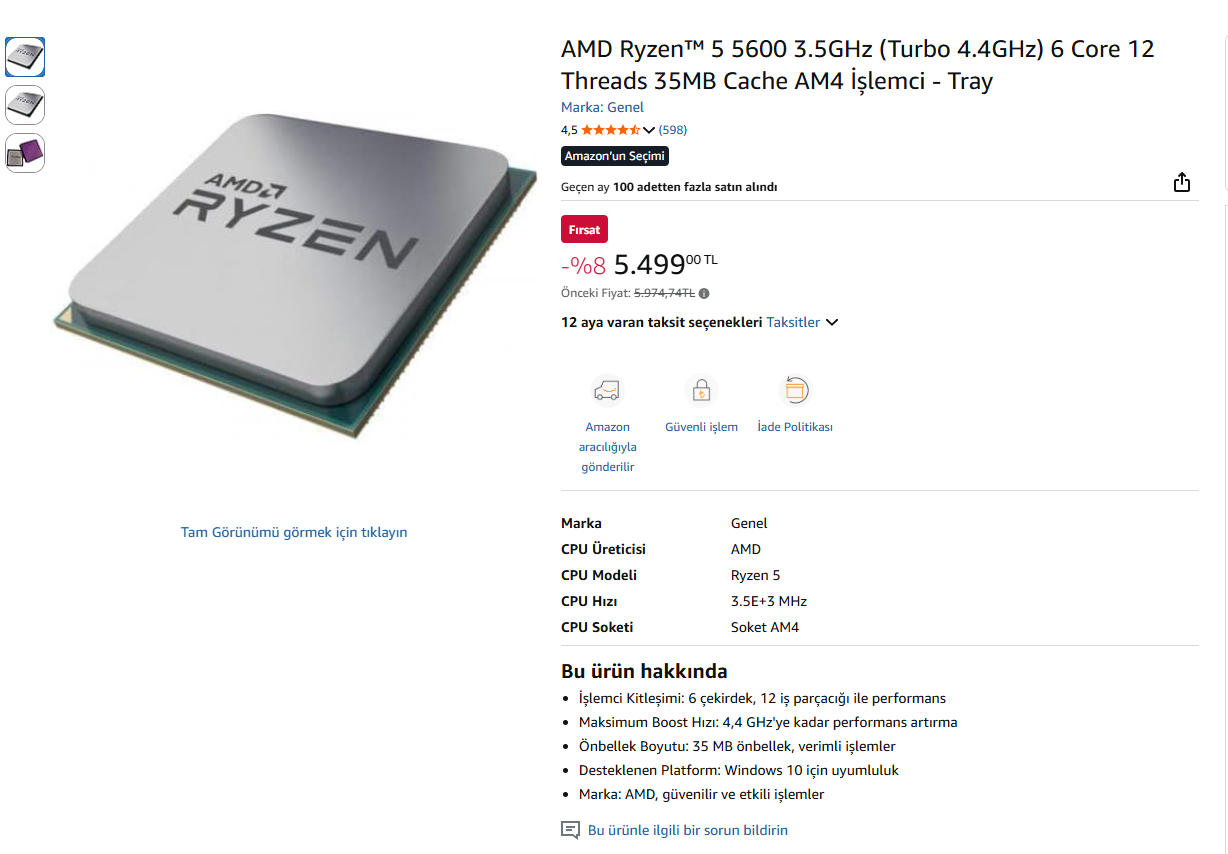The height and width of the screenshot is (854, 1228).
Task: Open the İade Politikası text link
Action: point(795,427)
